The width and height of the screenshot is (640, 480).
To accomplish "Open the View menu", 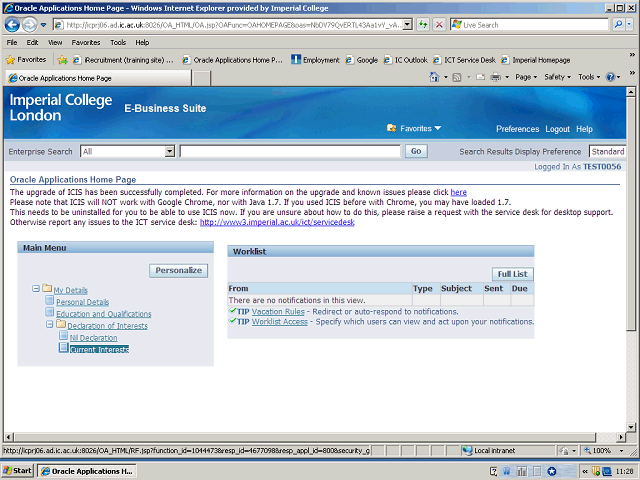I will click(54, 43).
